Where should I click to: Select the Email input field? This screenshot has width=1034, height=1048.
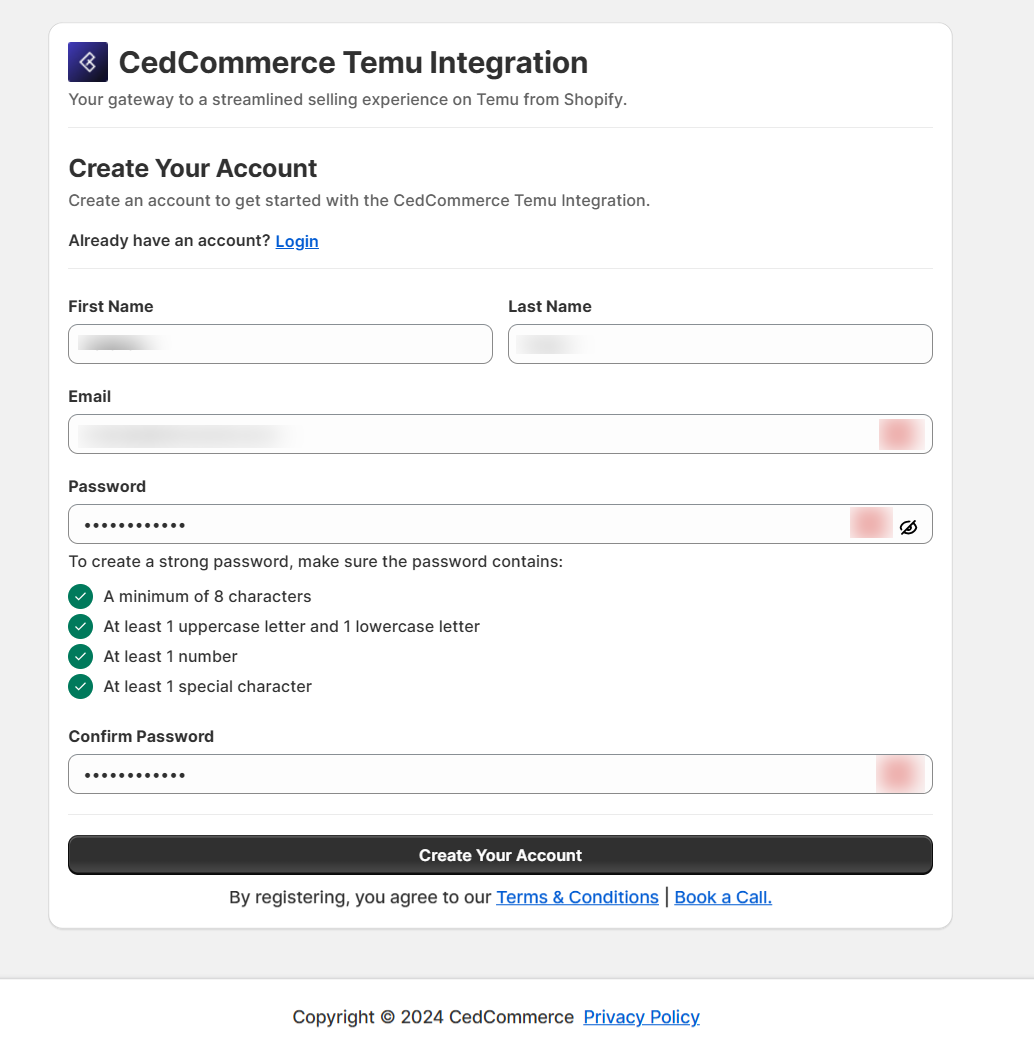500,434
